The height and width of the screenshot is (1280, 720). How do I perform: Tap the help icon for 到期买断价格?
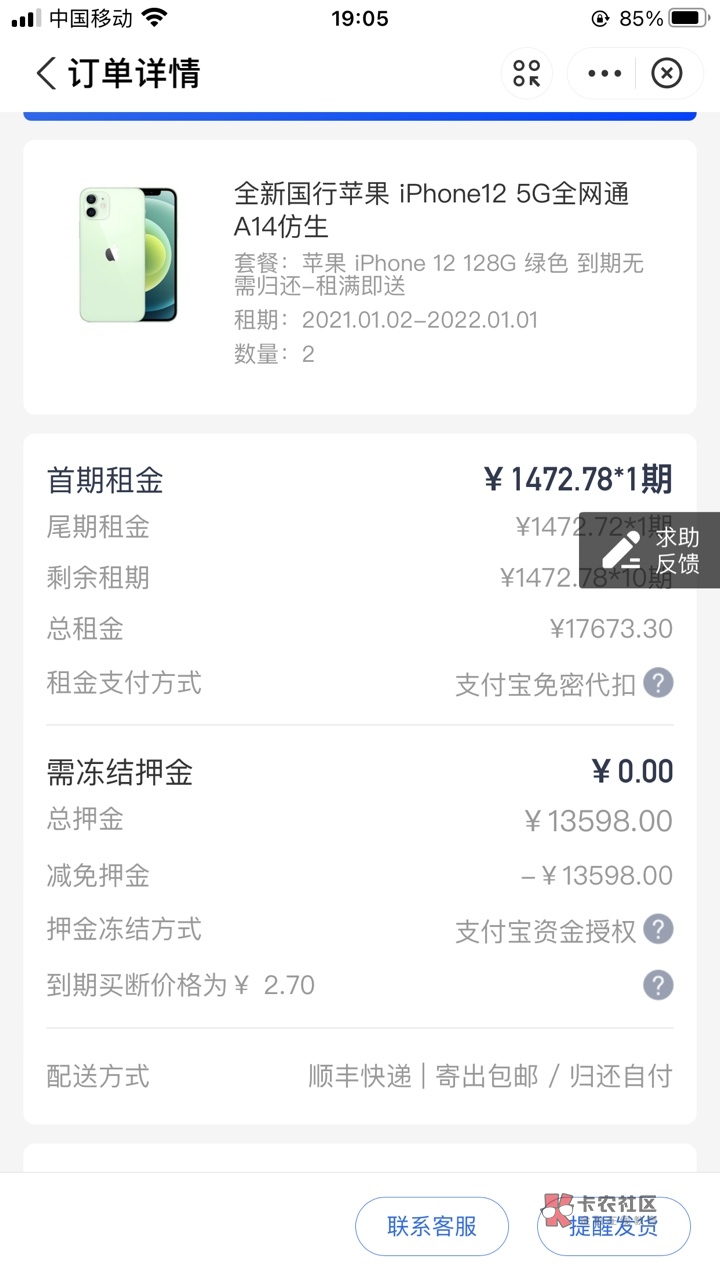pos(657,985)
